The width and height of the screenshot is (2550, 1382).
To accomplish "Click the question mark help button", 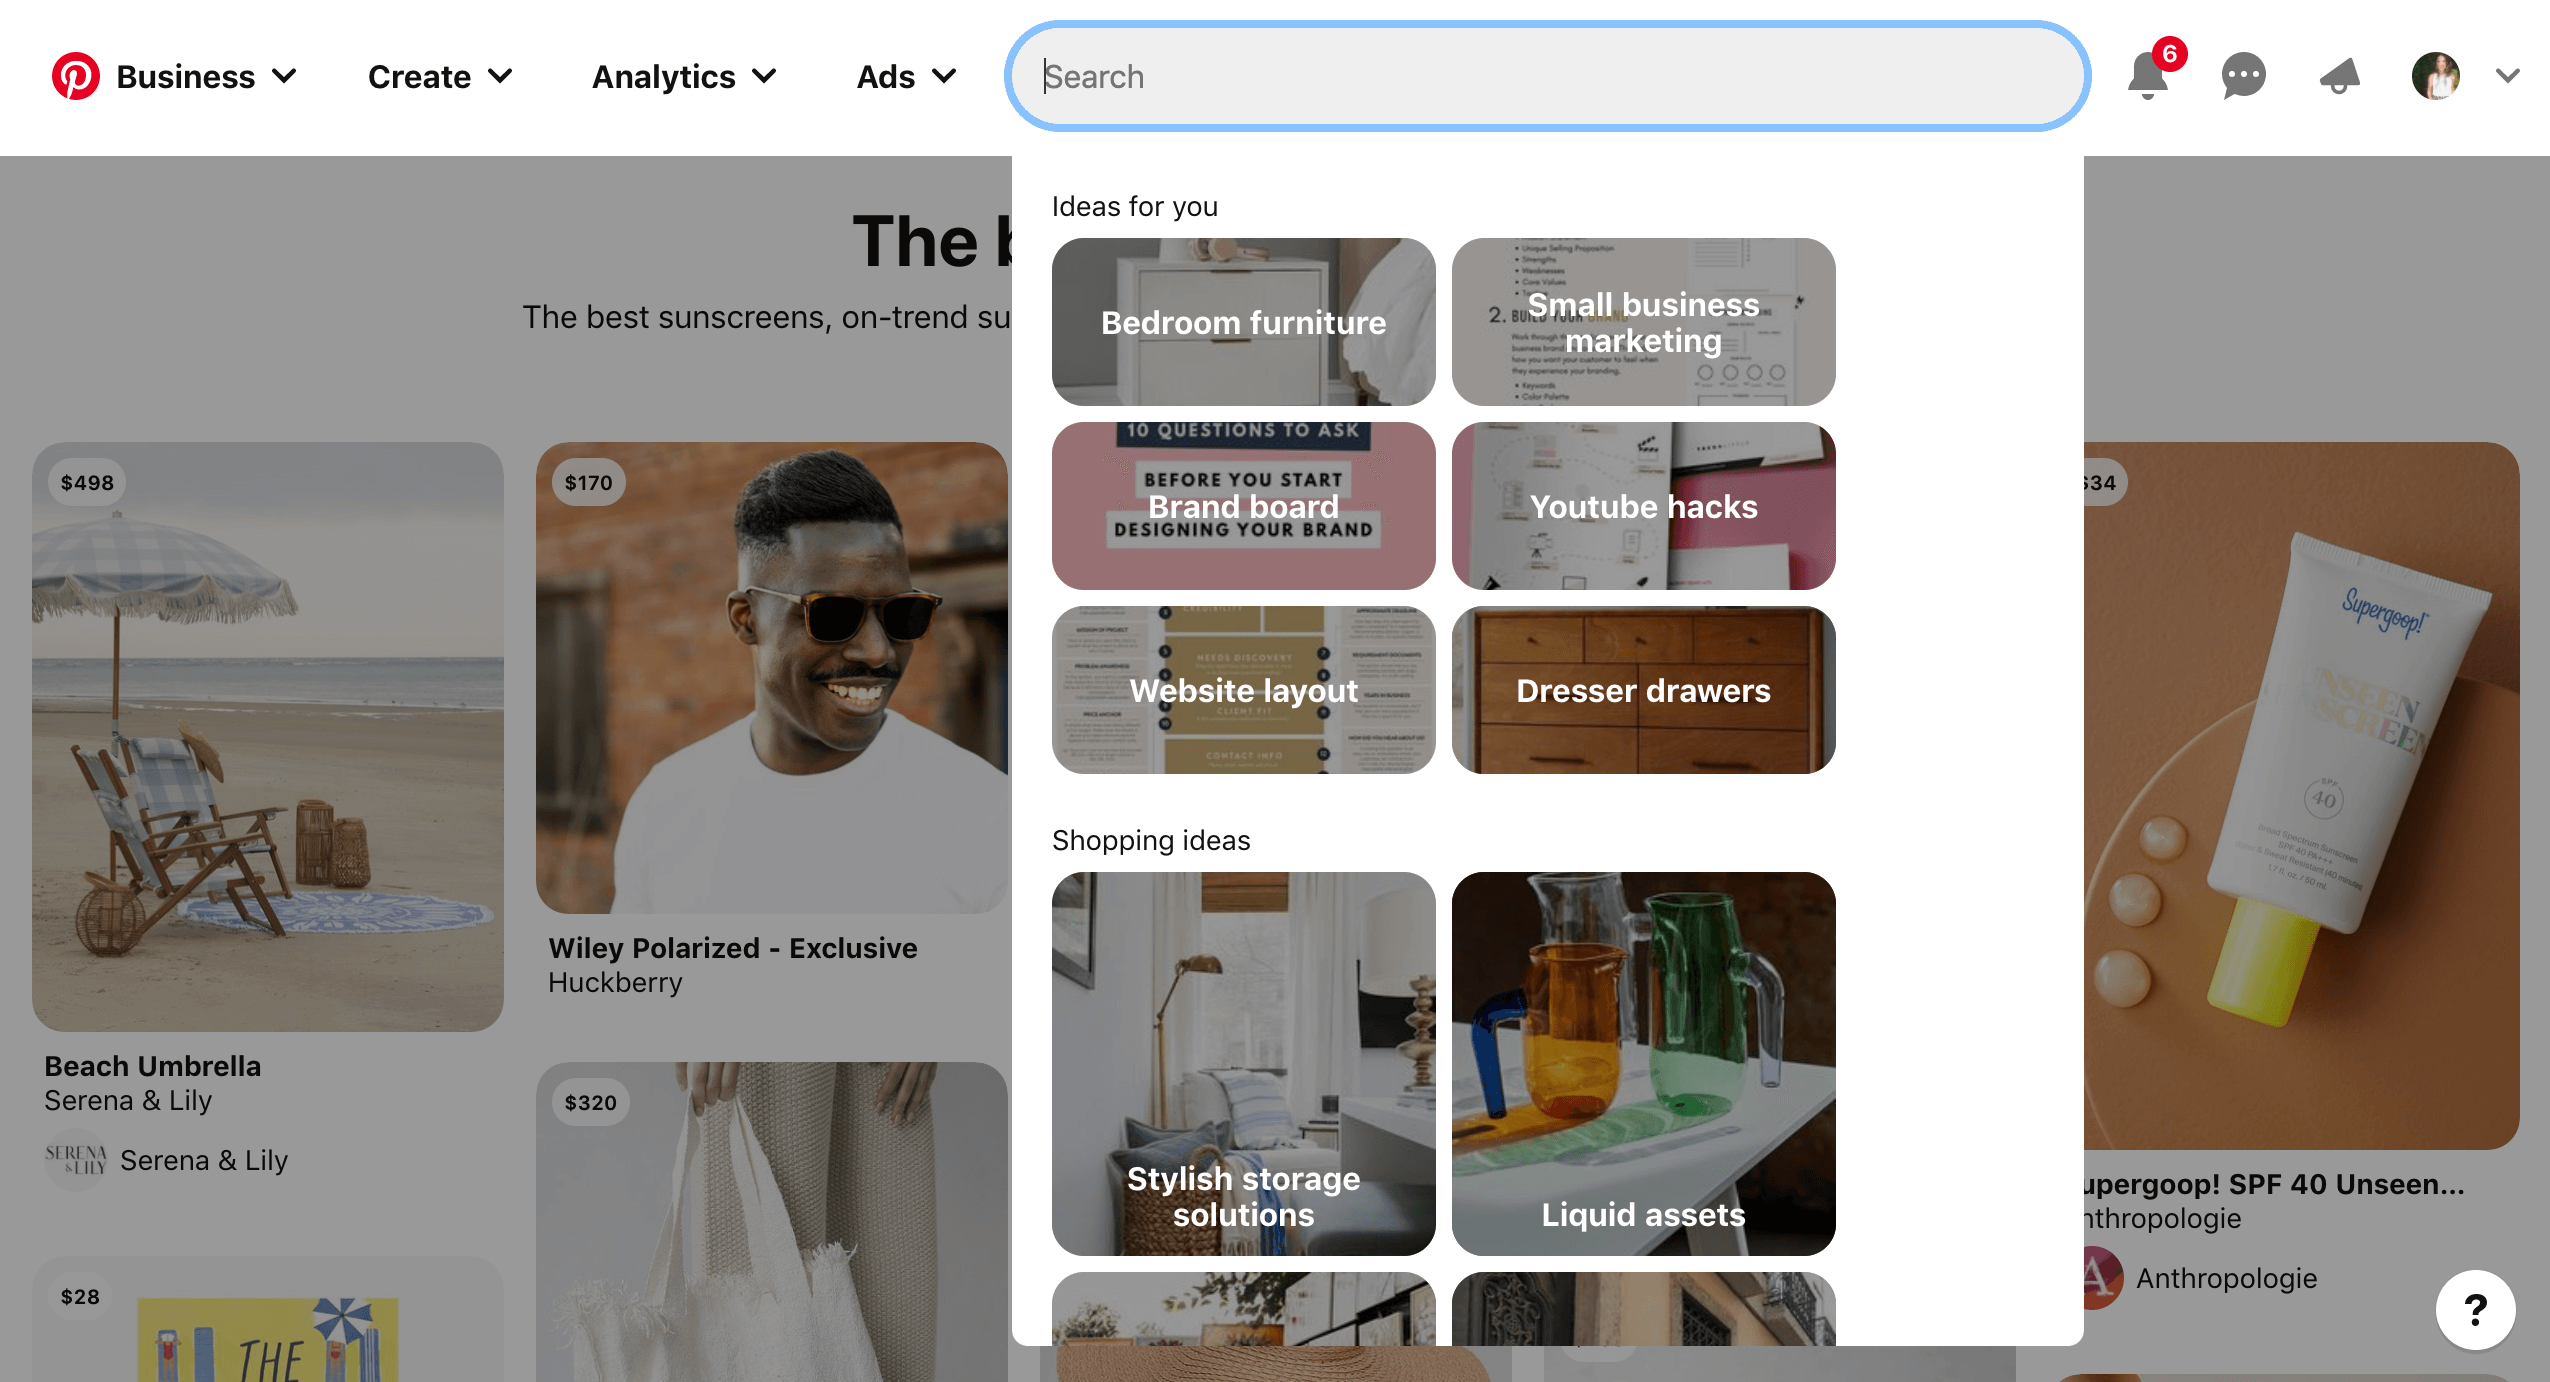I will (x=2475, y=1309).
